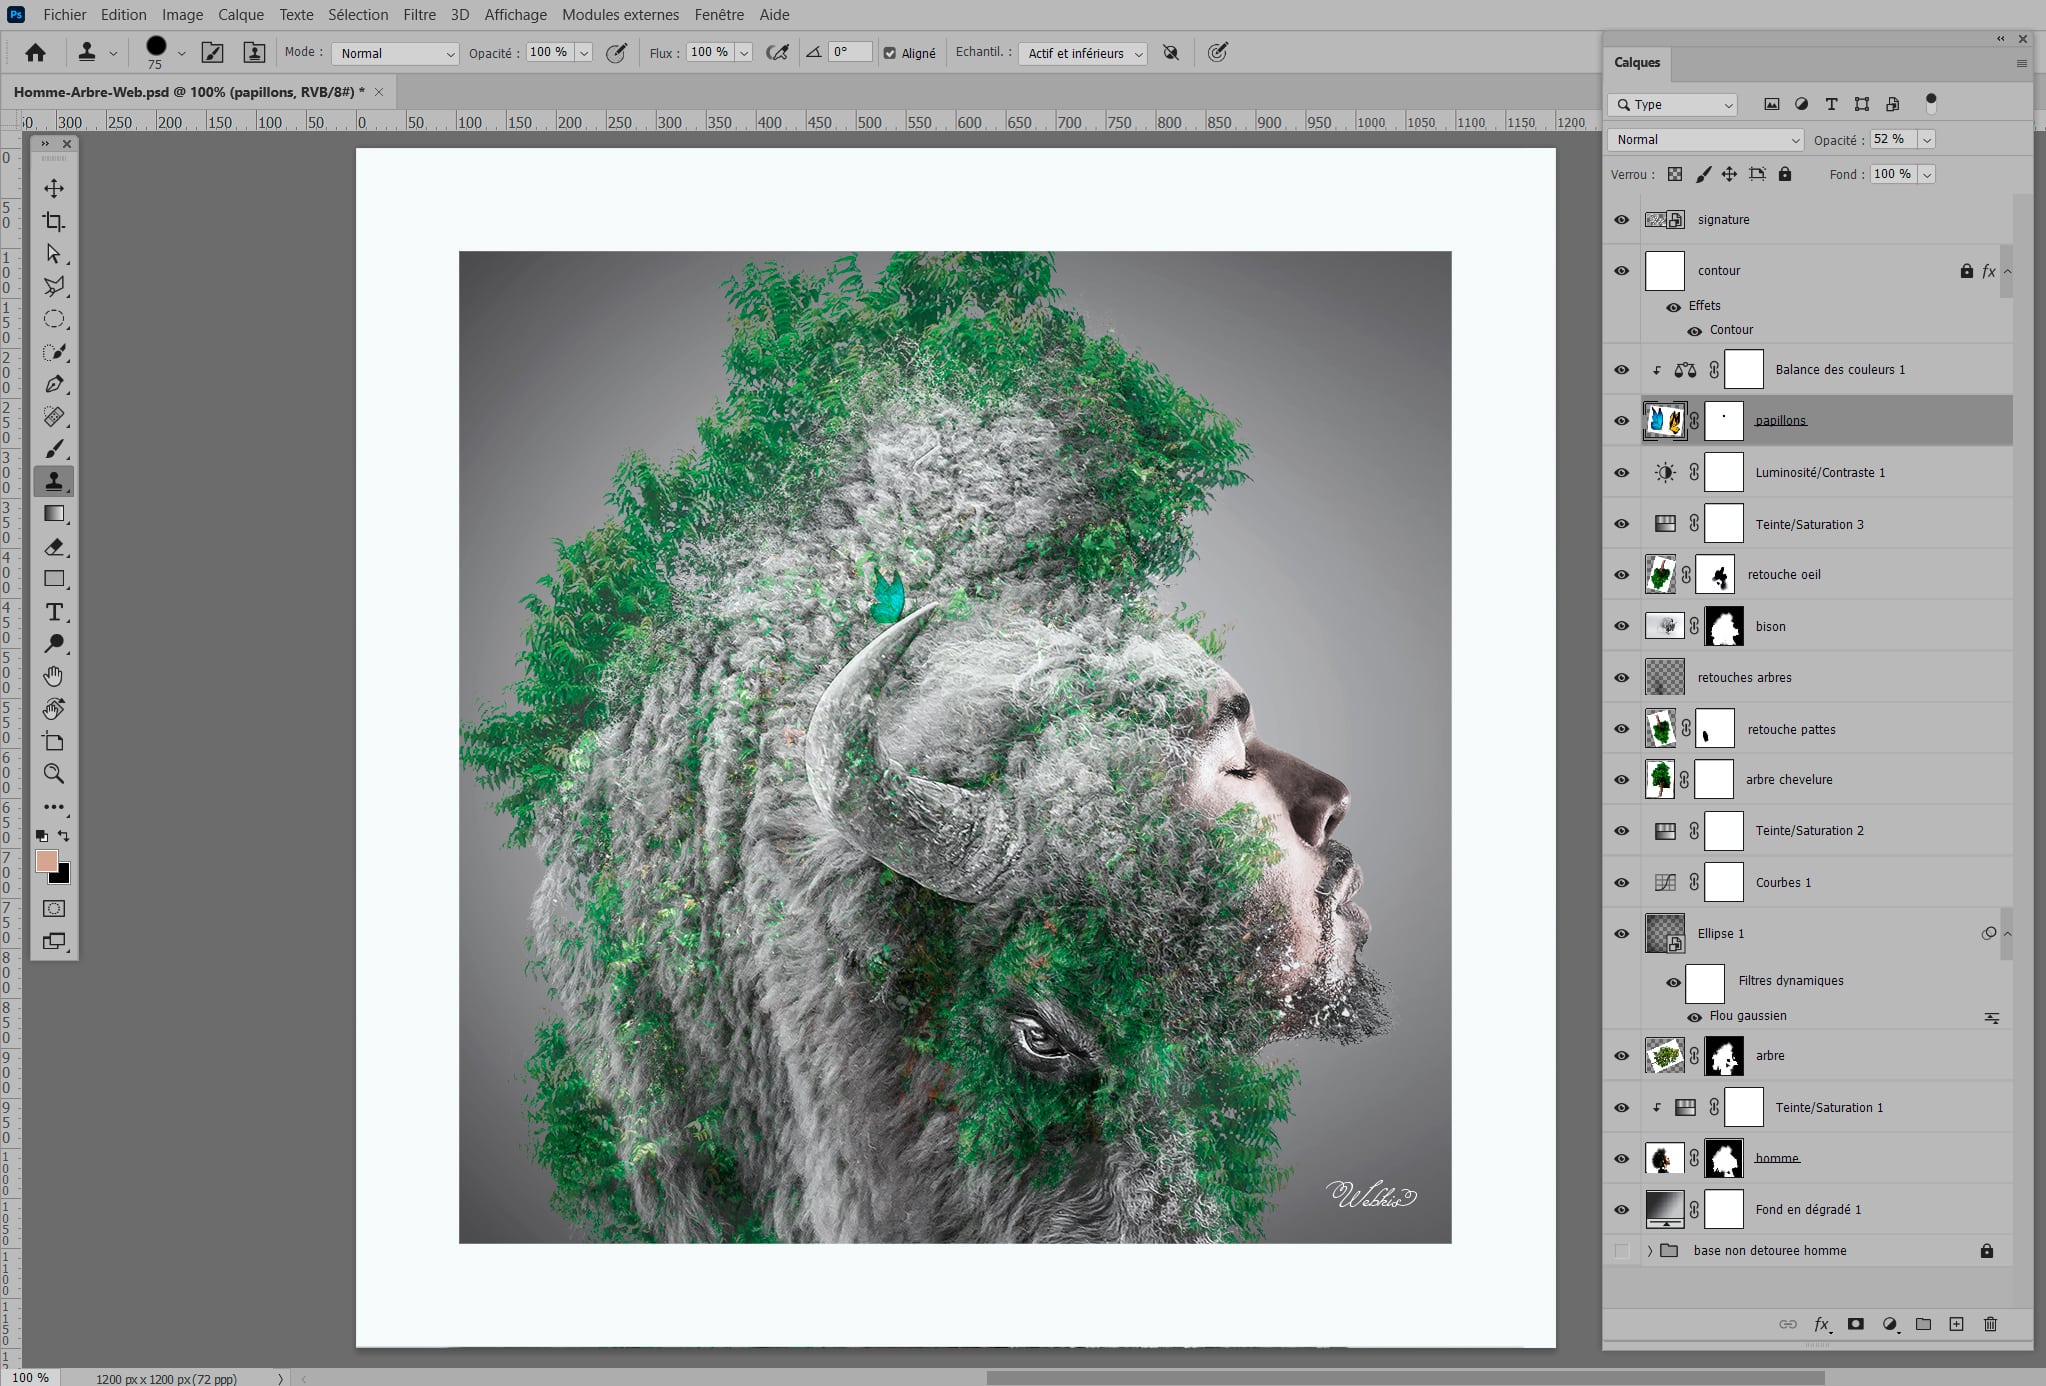The width and height of the screenshot is (2046, 1386).
Task: Click the trash icon to delete layer
Action: tap(1990, 1324)
